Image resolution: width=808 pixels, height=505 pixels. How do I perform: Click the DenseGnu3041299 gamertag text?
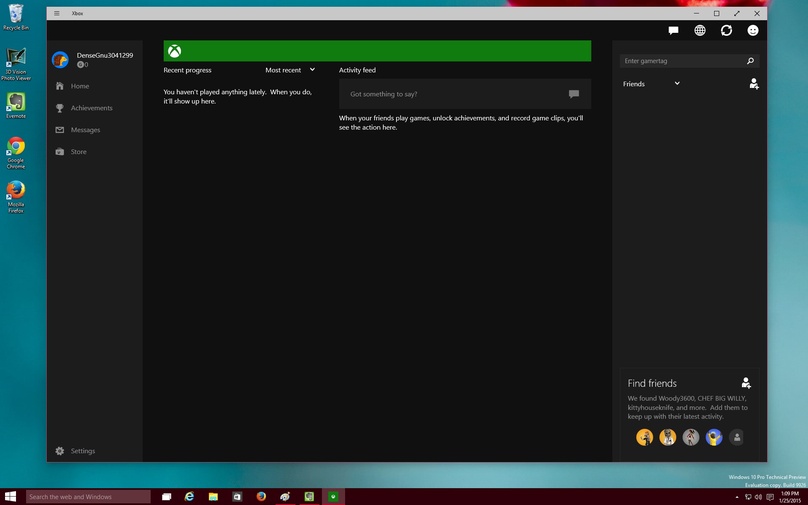105,55
